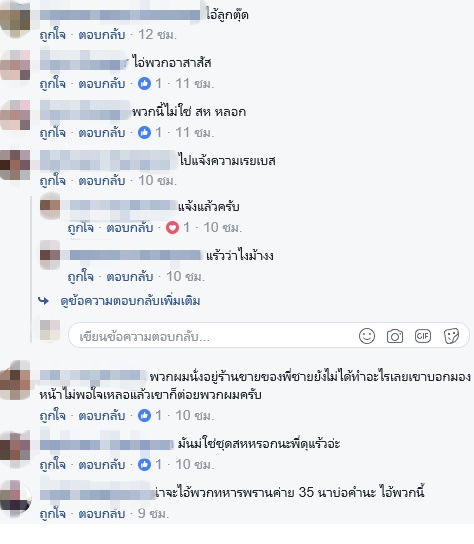This screenshot has width=474, height=544.
Task: Click the reply arrow icon beside ดูข้อความตอบกลับเพิ่มเติม
Action: coord(43,300)
